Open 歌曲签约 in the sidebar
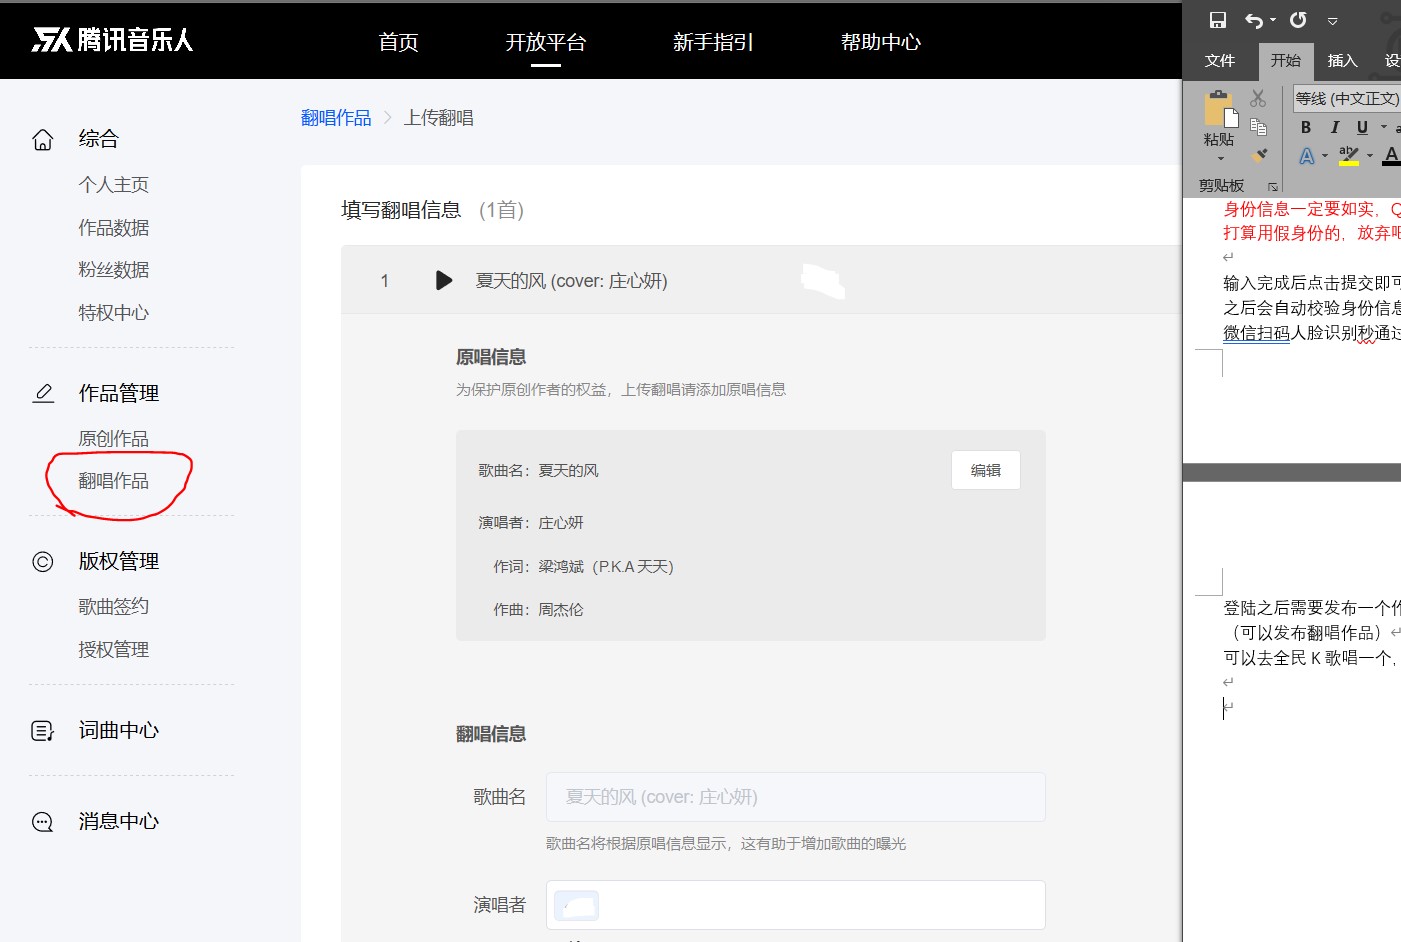The height and width of the screenshot is (942, 1401). (x=114, y=607)
